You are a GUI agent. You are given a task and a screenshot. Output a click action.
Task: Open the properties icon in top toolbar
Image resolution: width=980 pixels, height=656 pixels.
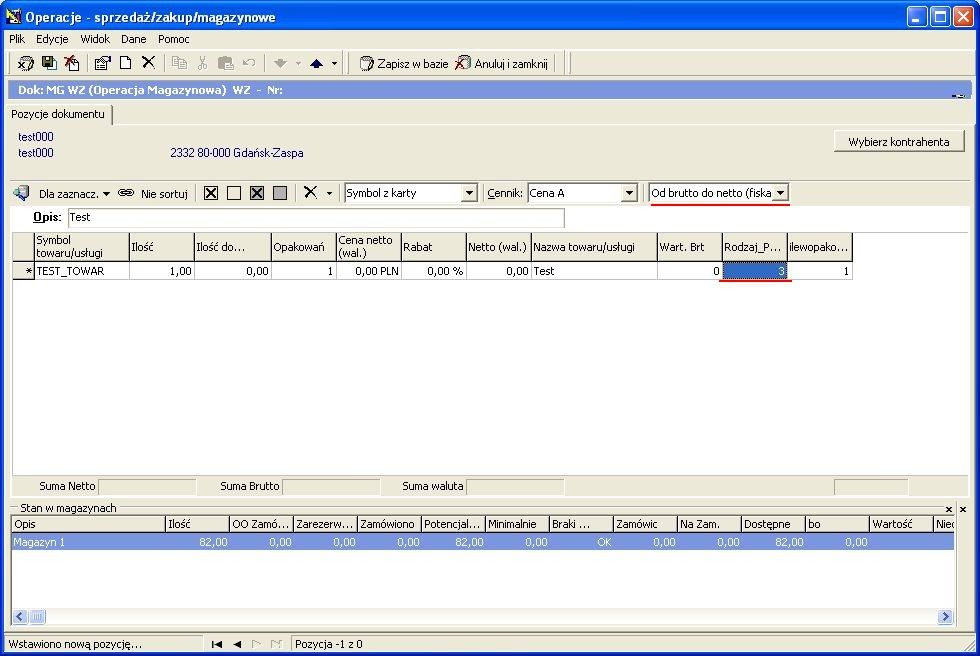tap(102, 62)
